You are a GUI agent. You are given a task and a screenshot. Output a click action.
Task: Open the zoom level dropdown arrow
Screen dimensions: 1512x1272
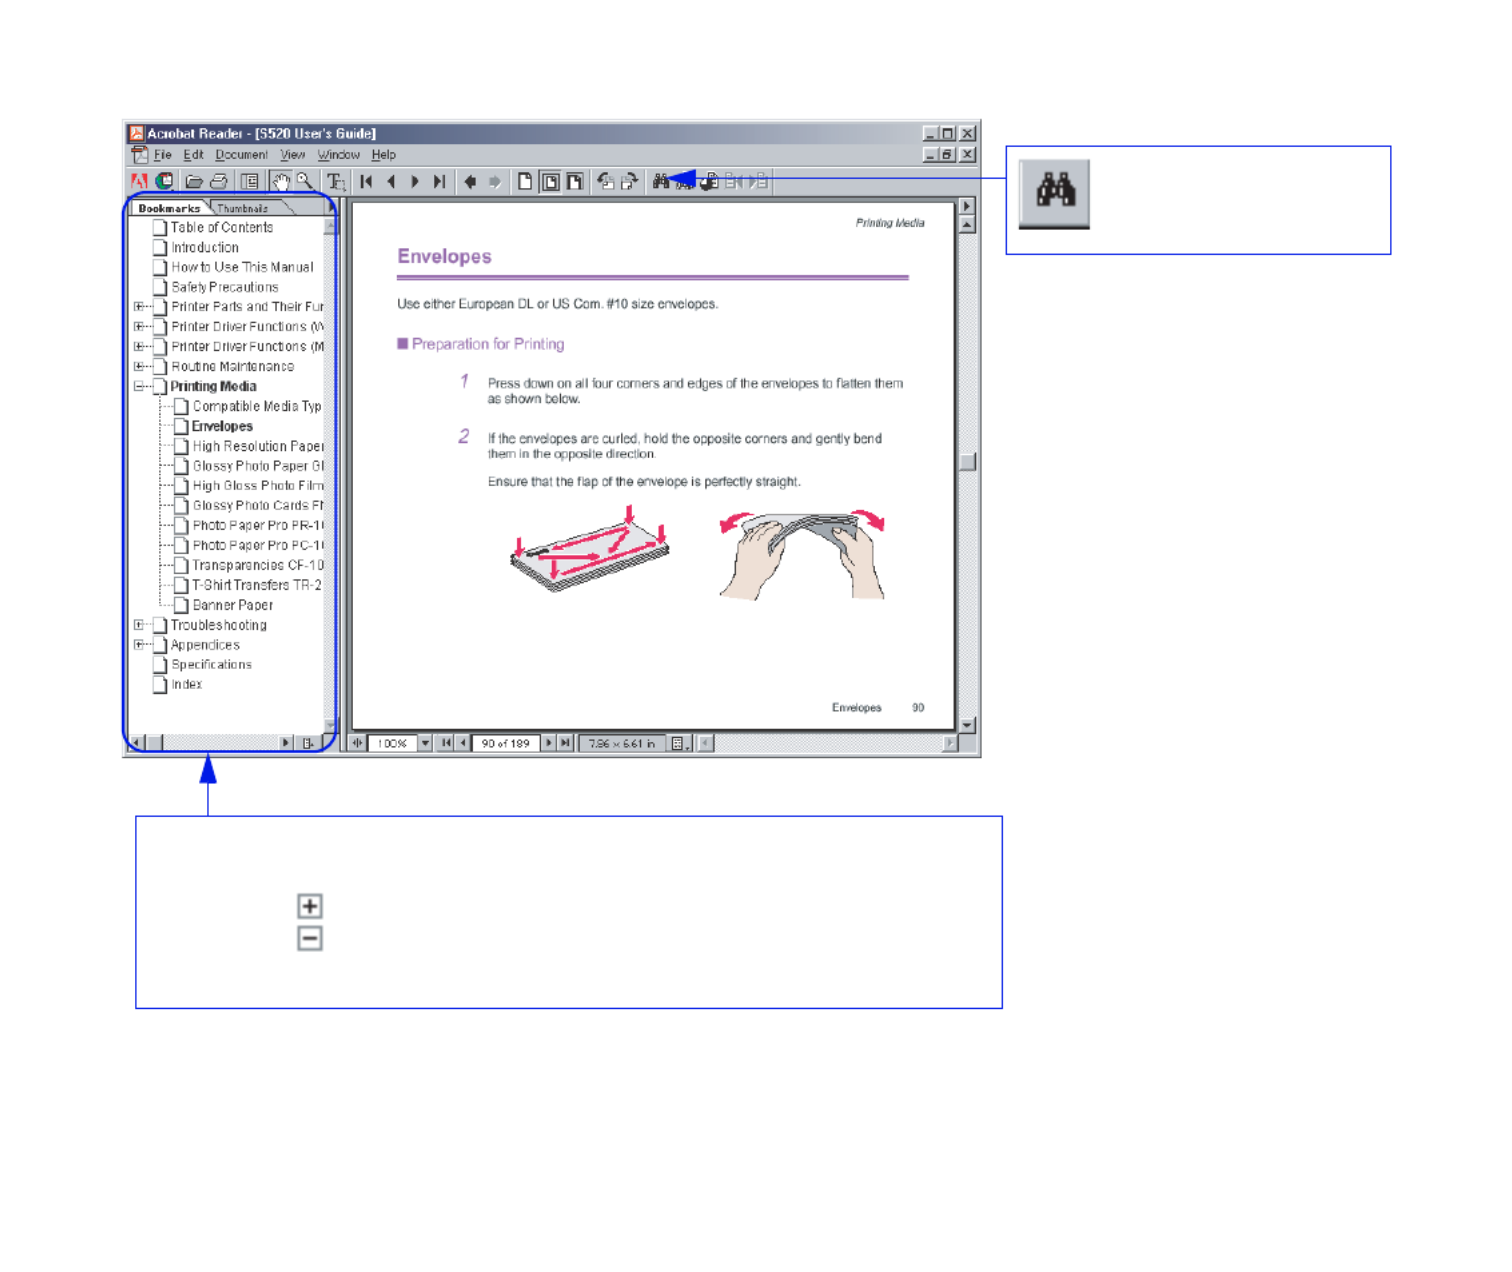[x=425, y=743]
